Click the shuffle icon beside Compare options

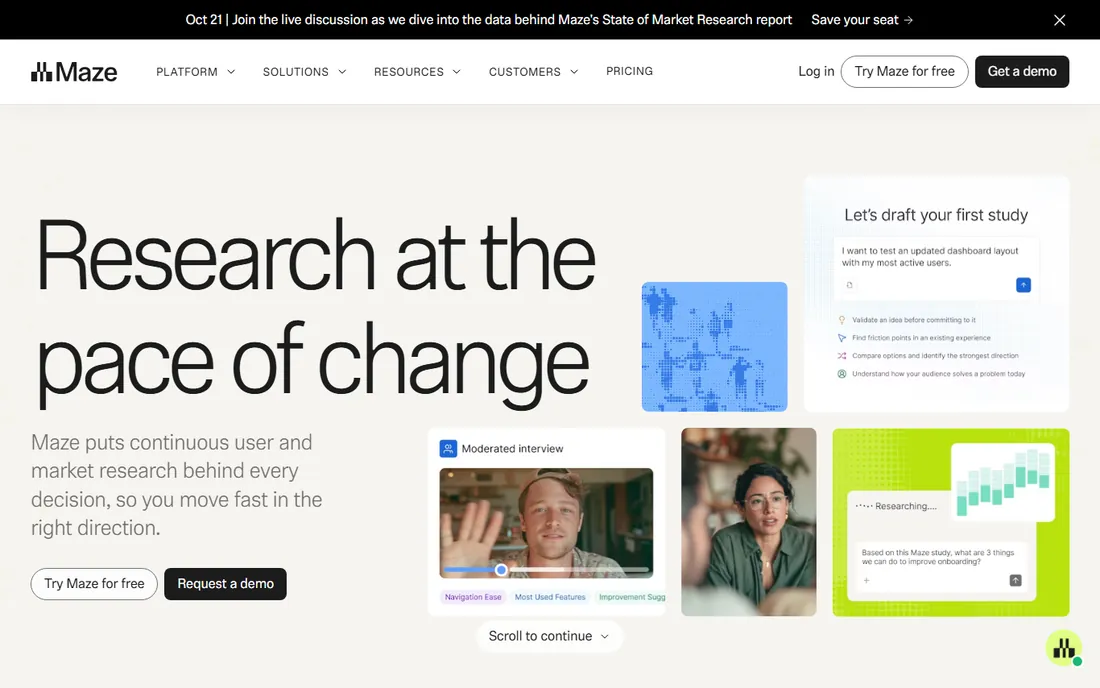[842, 356]
